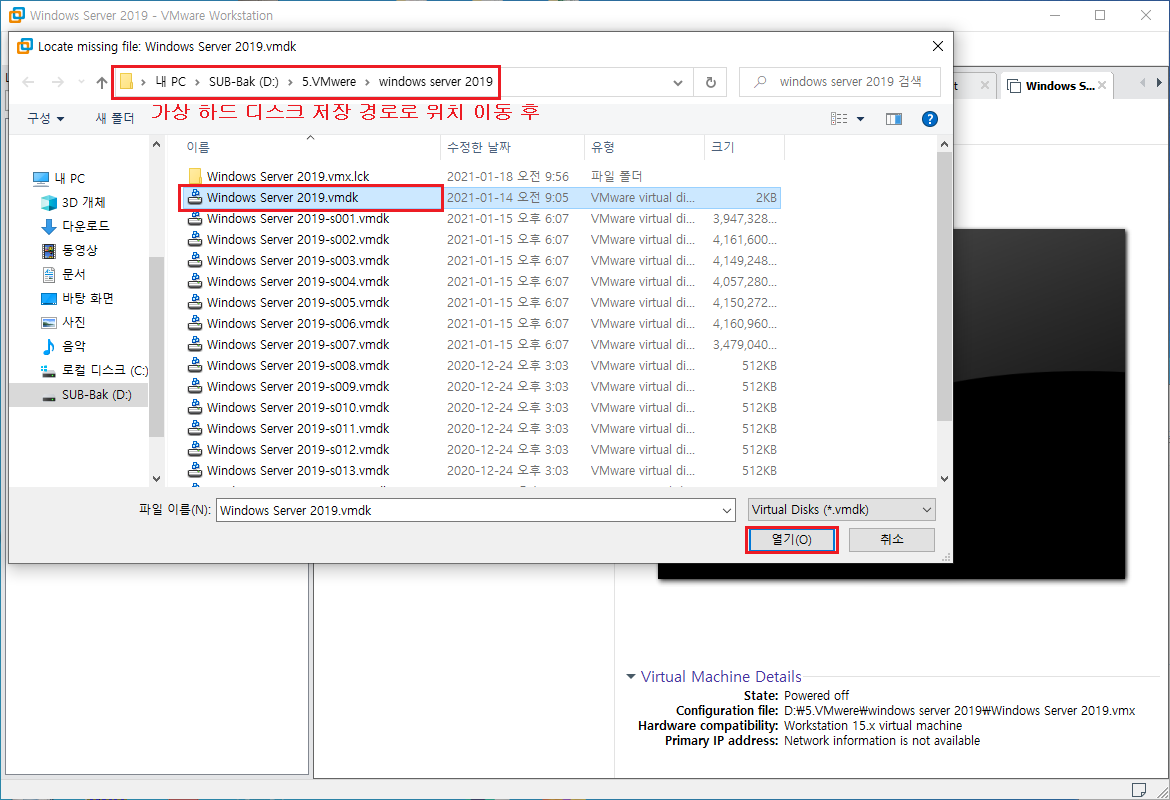
Task: Change view layout icon
Action: pyautogui.click(x=839, y=119)
